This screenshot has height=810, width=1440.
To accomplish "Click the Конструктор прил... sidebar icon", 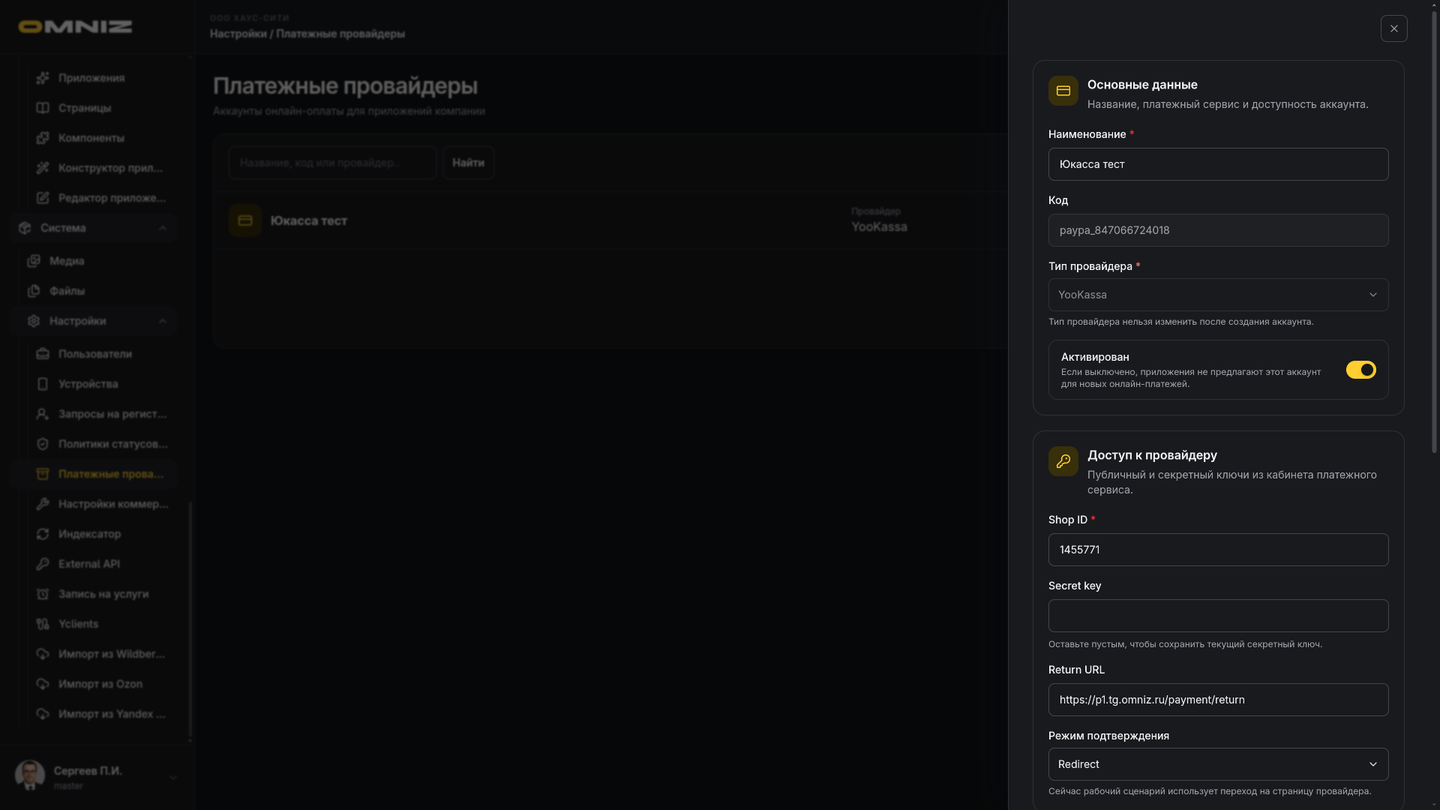I will [x=42, y=168].
